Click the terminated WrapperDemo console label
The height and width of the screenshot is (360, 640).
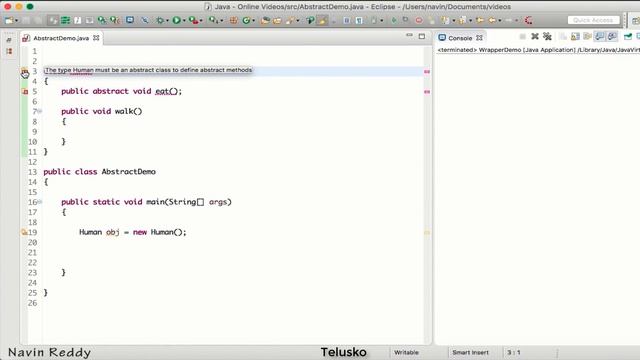538,50
